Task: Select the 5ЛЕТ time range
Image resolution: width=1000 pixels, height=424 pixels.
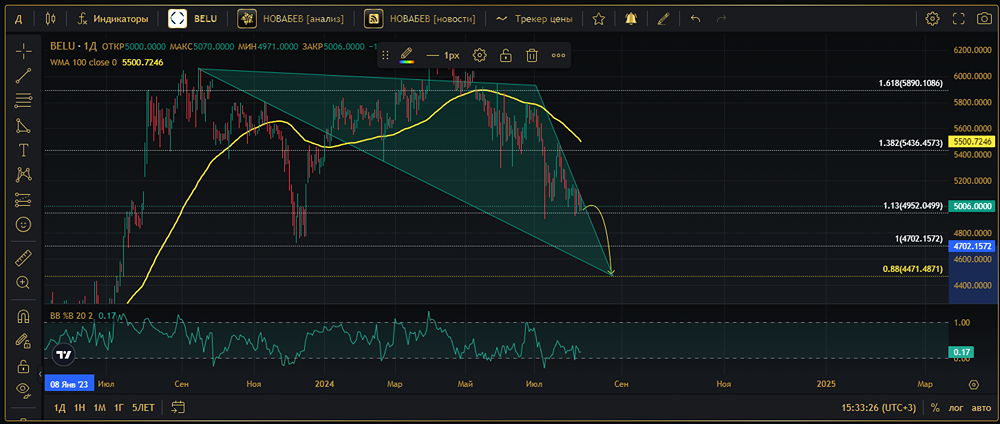Action: (144, 408)
